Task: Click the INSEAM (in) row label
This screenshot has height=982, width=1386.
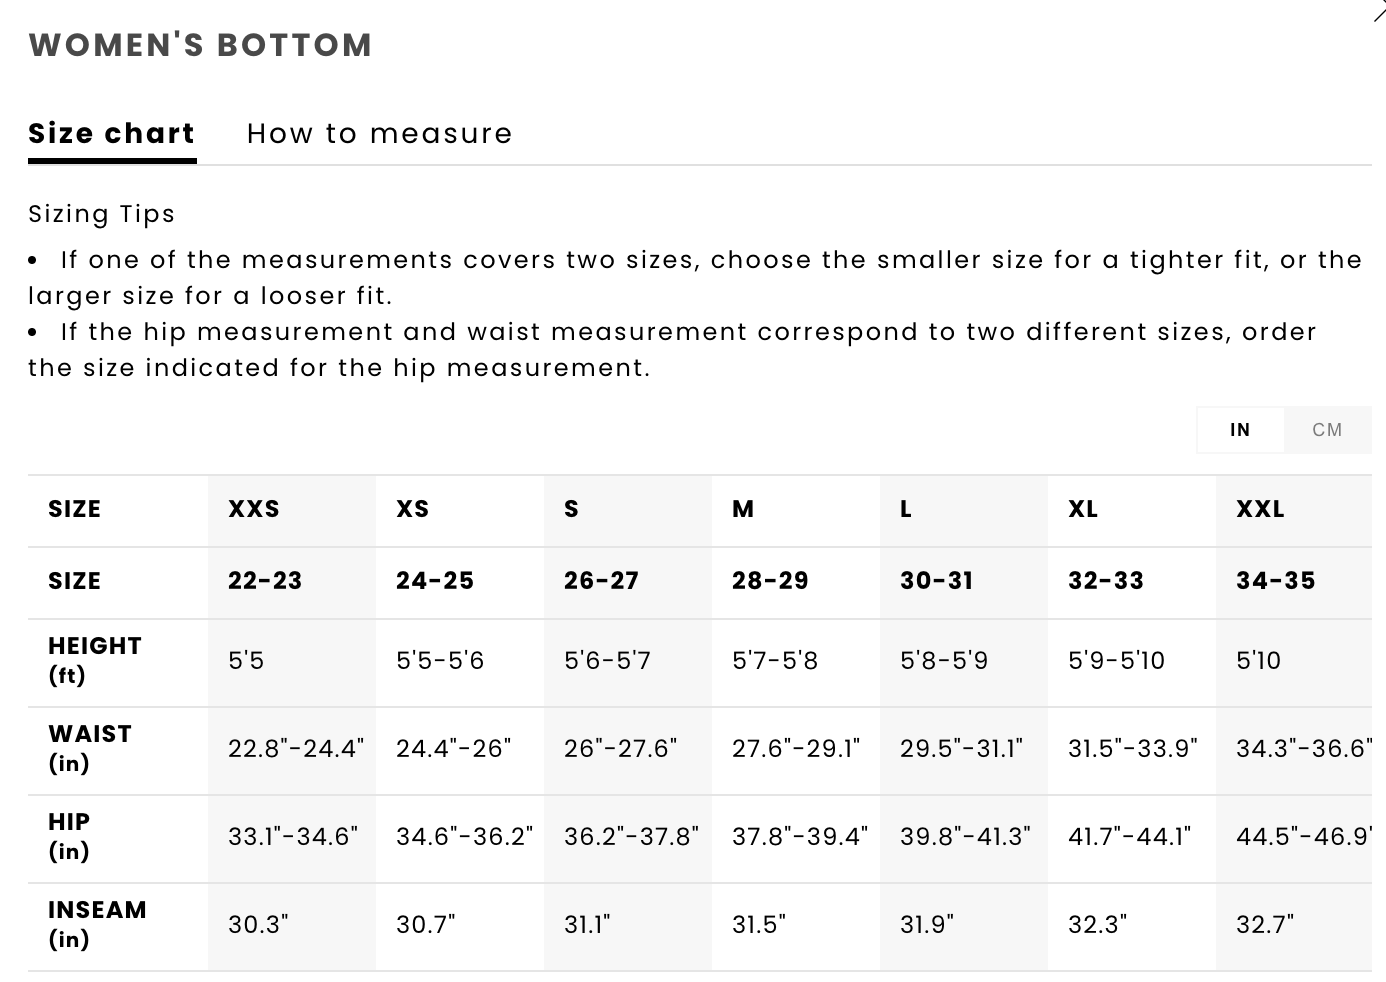Action: [x=97, y=924]
